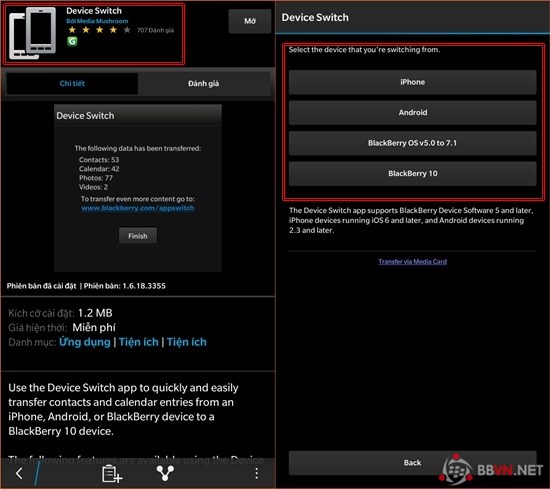550x489 pixels.
Task: Select BlackBerry OS v5.0 to 7.1
Action: pyautogui.click(x=412, y=143)
